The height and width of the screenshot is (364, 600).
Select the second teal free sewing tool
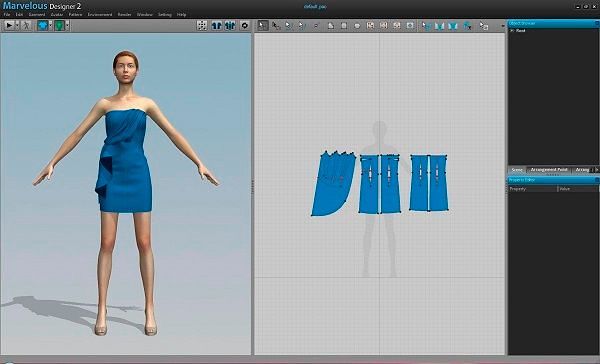pyautogui.click(x=453, y=26)
